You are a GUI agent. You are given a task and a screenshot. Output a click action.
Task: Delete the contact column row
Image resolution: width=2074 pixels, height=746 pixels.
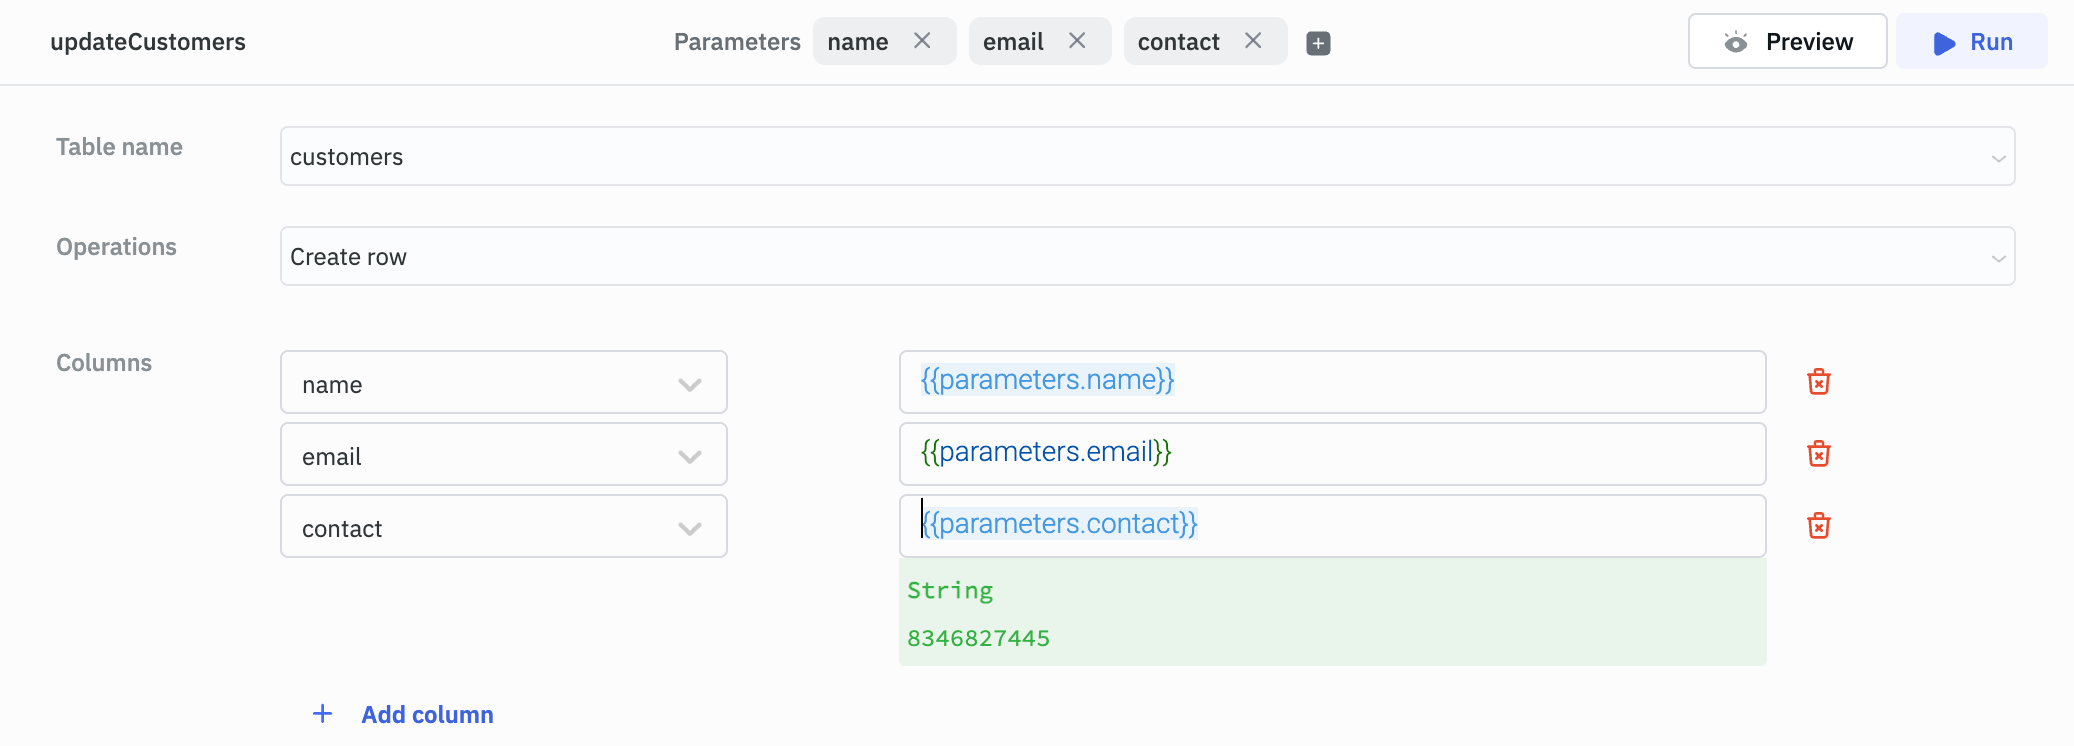pyautogui.click(x=1818, y=526)
